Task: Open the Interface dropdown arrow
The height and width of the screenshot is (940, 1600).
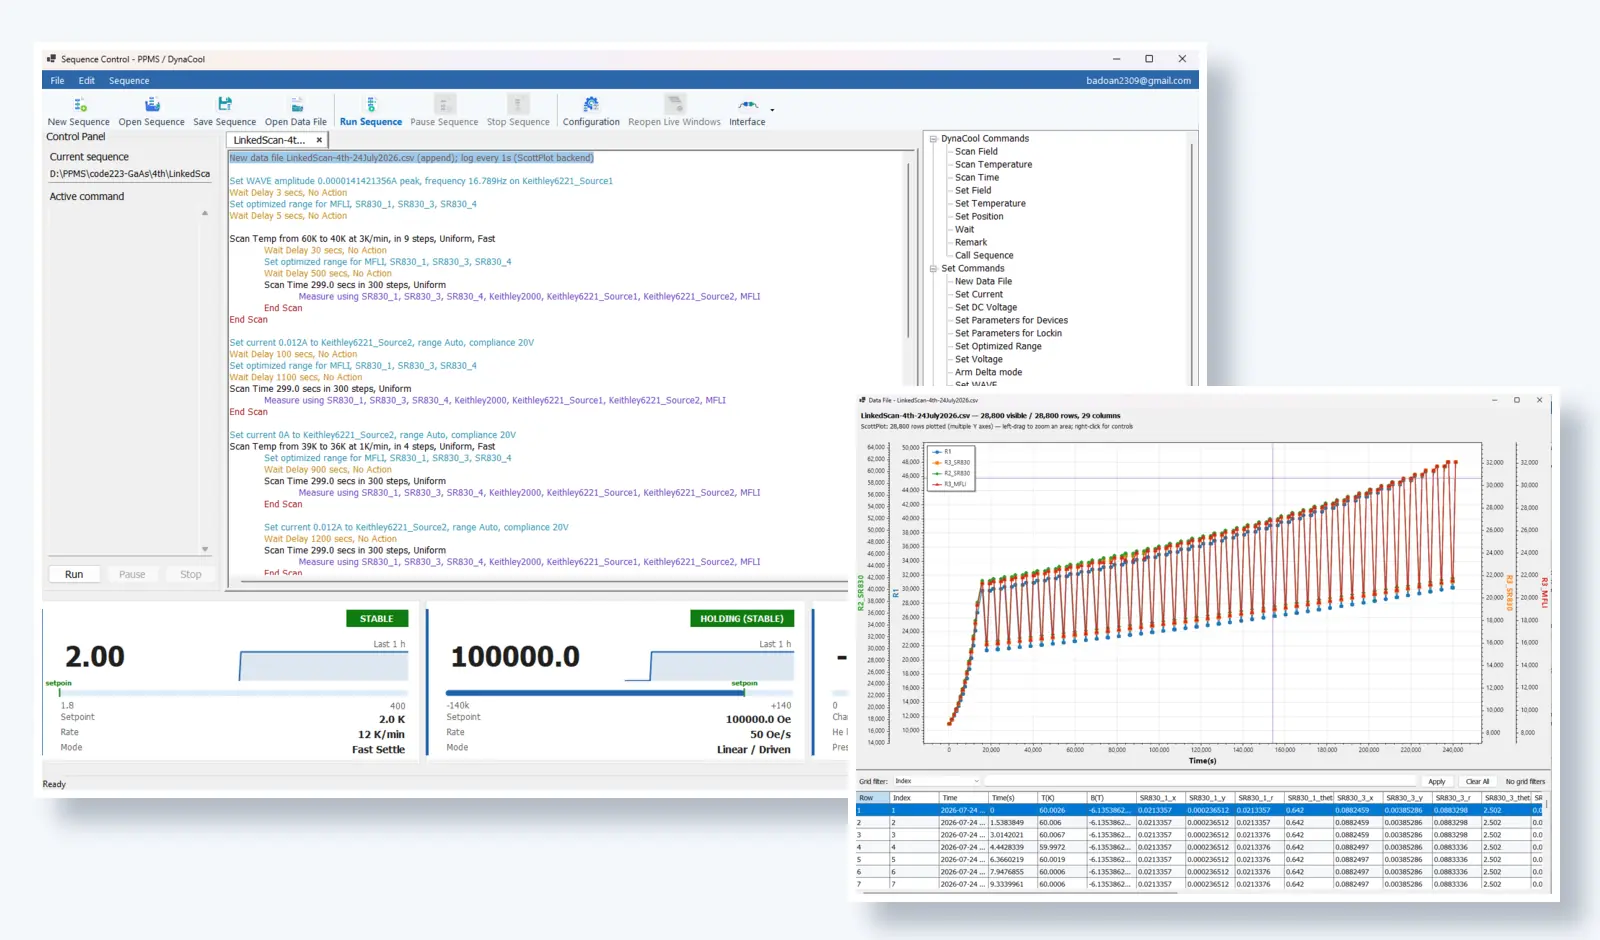Action: click(772, 110)
